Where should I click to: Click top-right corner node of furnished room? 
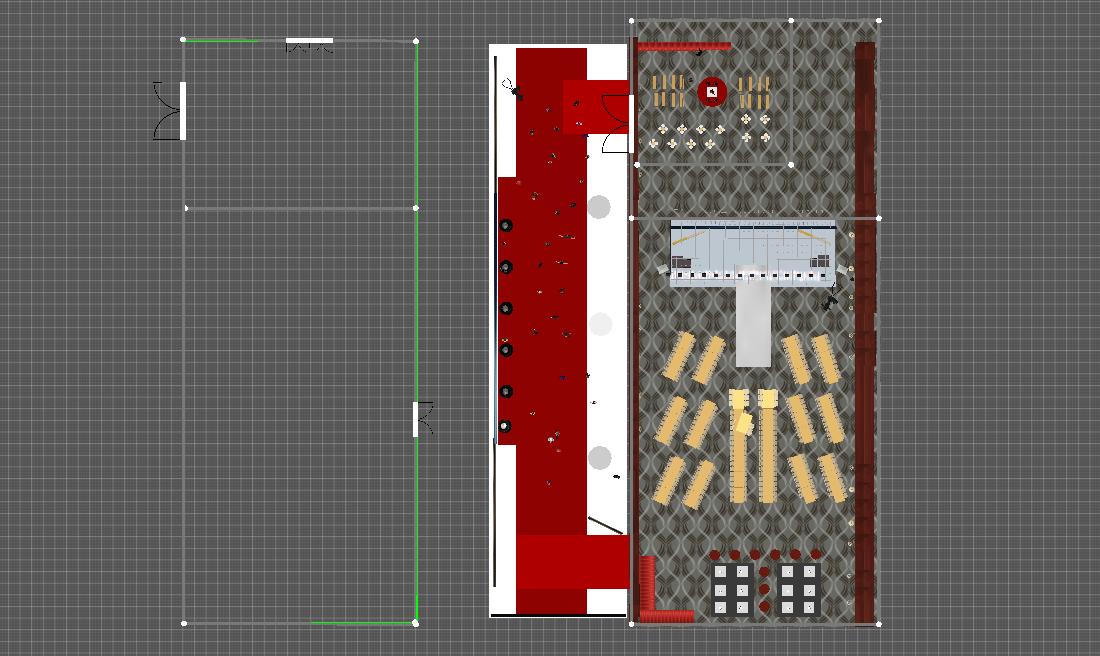pos(879,19)
